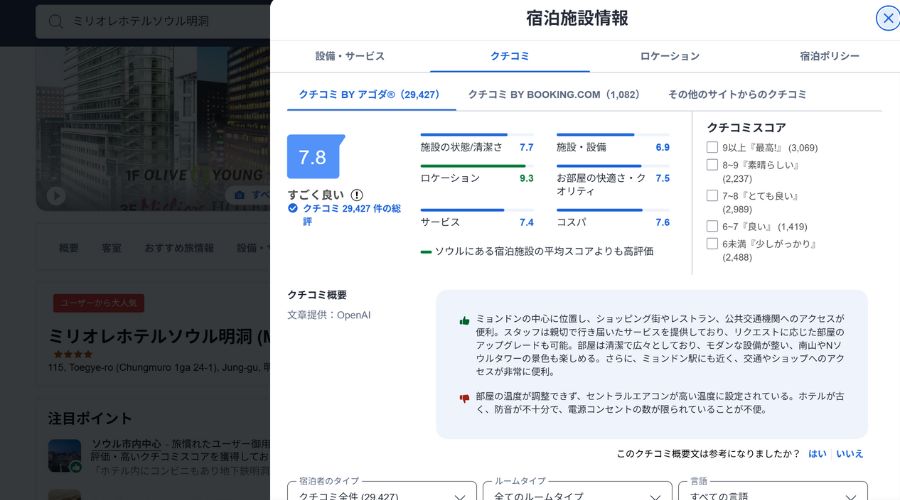Image resolution: width=900 pixels, height=500 pixels.
Task: Play the hotel video via play icon
Action: point(56,196)
